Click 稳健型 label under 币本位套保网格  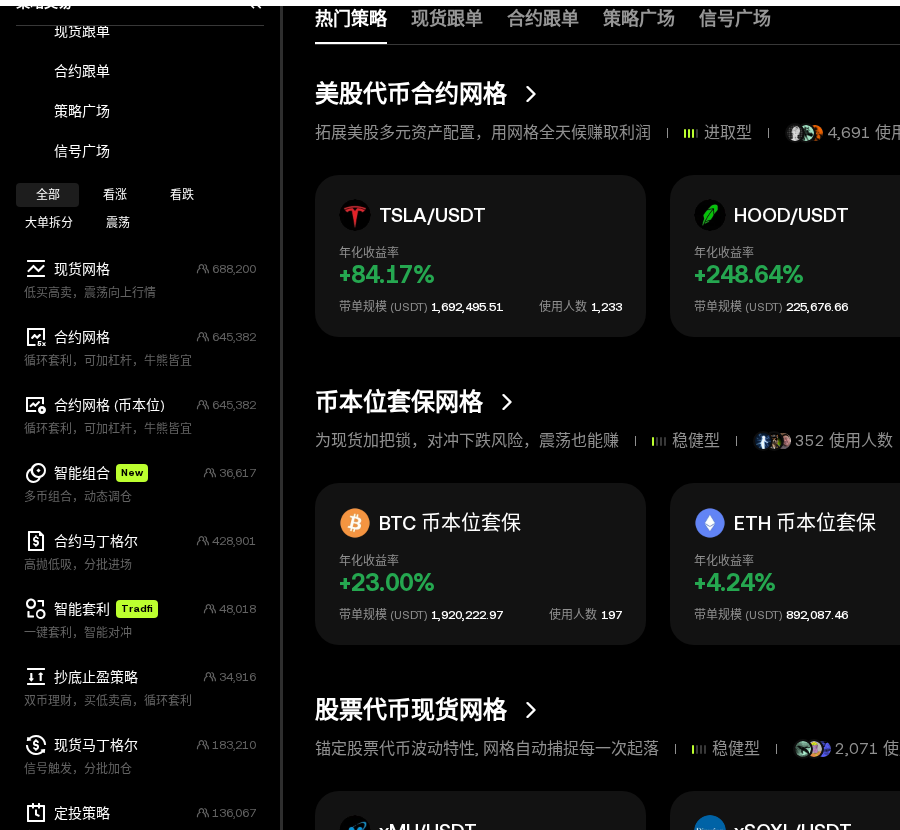pyautogui.click(x=696, y=441)
